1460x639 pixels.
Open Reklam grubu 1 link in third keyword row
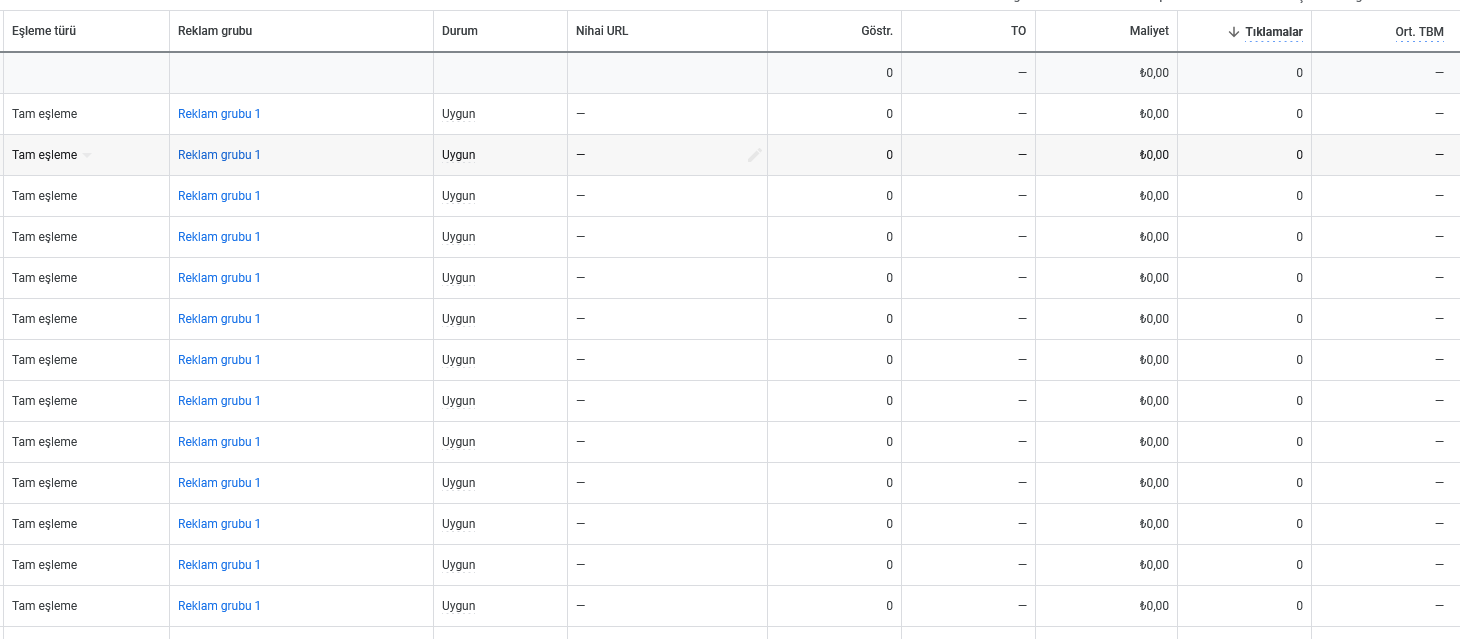[219, 196]
